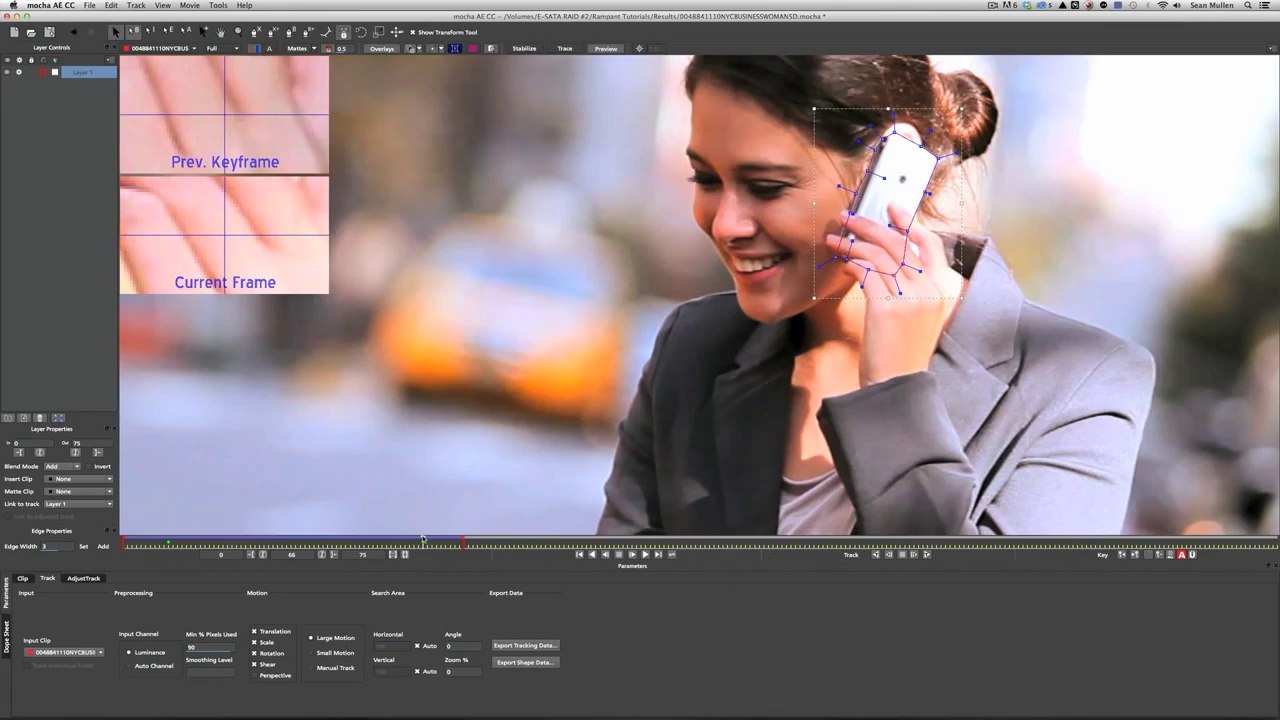Jump to the first frame
This screenshot has width=1280, height=720.
(579, 554)
